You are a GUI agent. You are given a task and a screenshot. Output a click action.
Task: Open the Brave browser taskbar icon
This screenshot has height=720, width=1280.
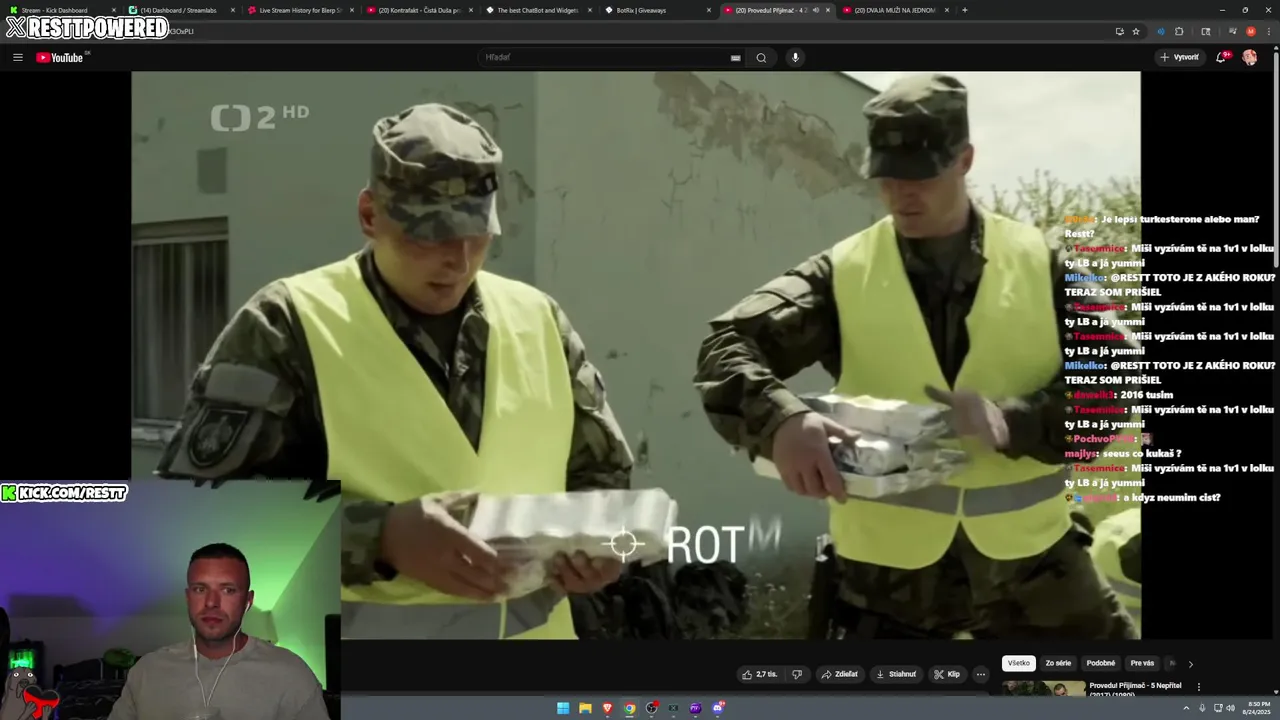(607, 708)
